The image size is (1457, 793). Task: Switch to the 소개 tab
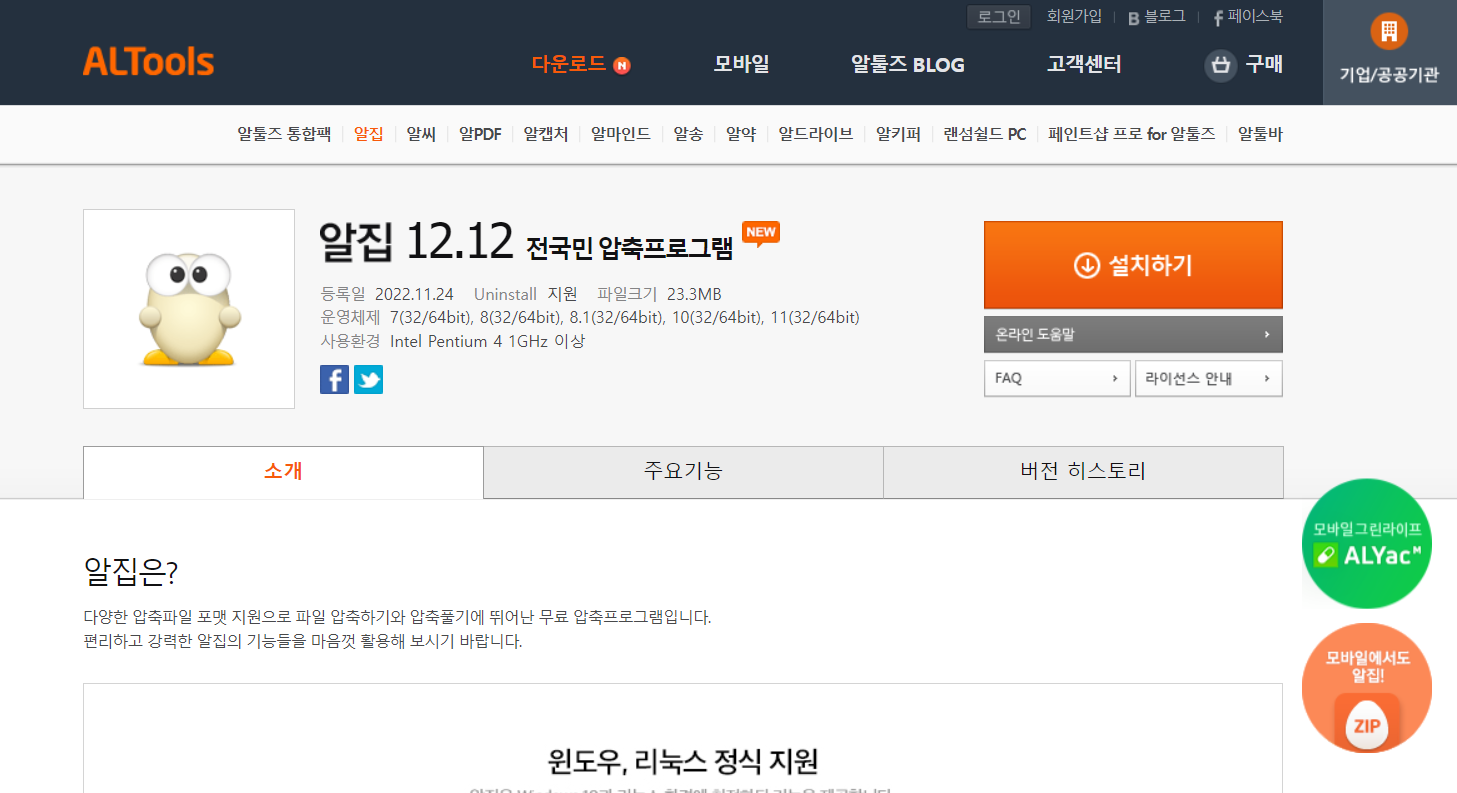tap(283, 472)
